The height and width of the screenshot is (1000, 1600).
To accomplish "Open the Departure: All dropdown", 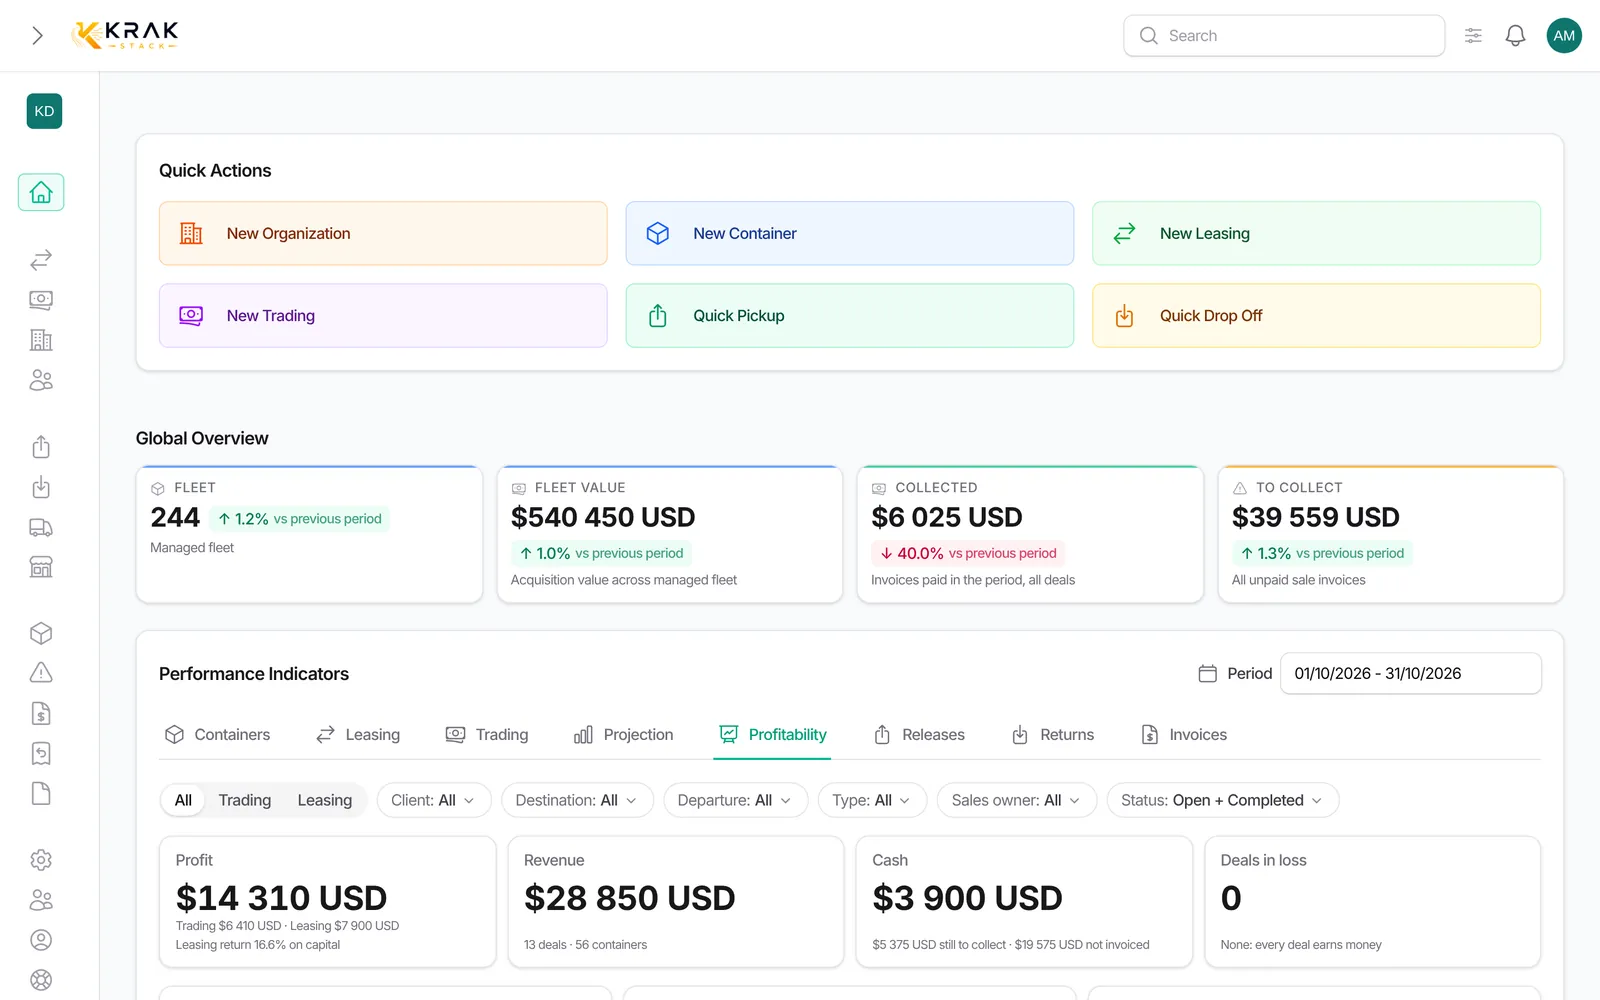I will click(735, 800).
